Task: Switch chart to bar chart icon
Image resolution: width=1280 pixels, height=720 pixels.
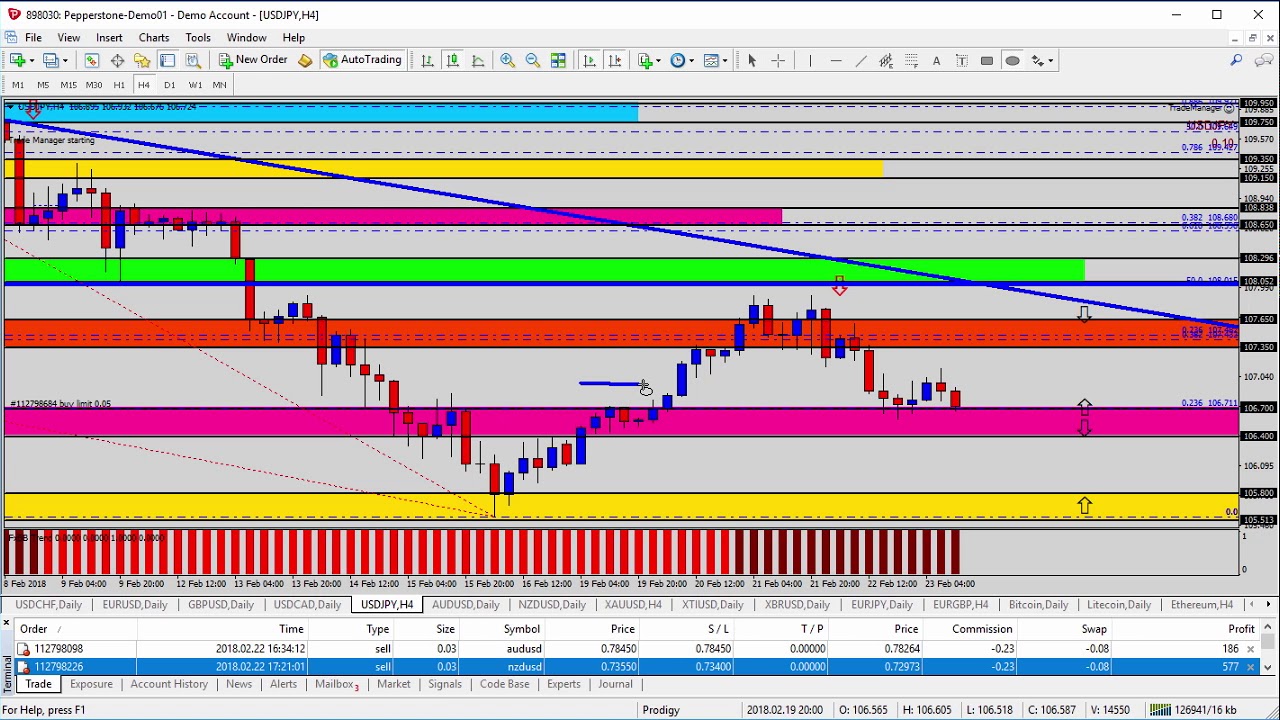Action: point(428,60)
